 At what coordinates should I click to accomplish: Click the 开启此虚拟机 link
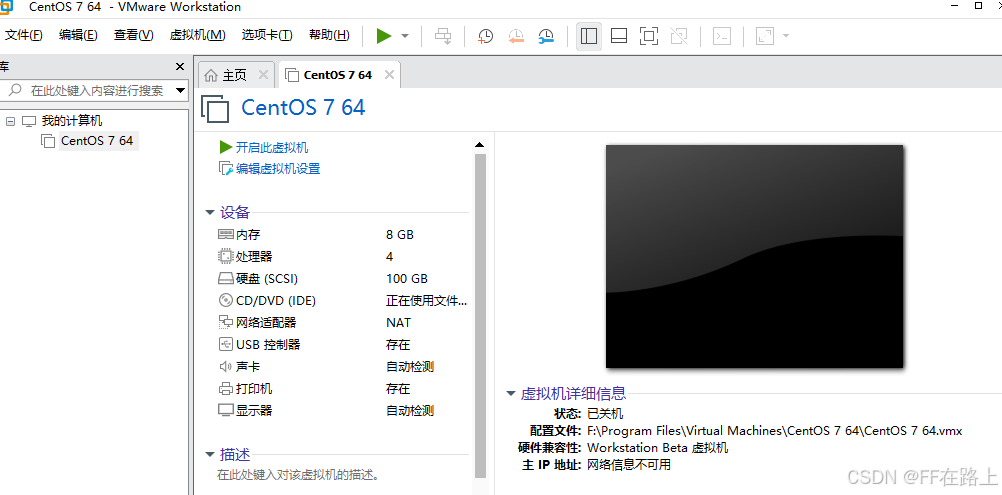click(272, 148)
